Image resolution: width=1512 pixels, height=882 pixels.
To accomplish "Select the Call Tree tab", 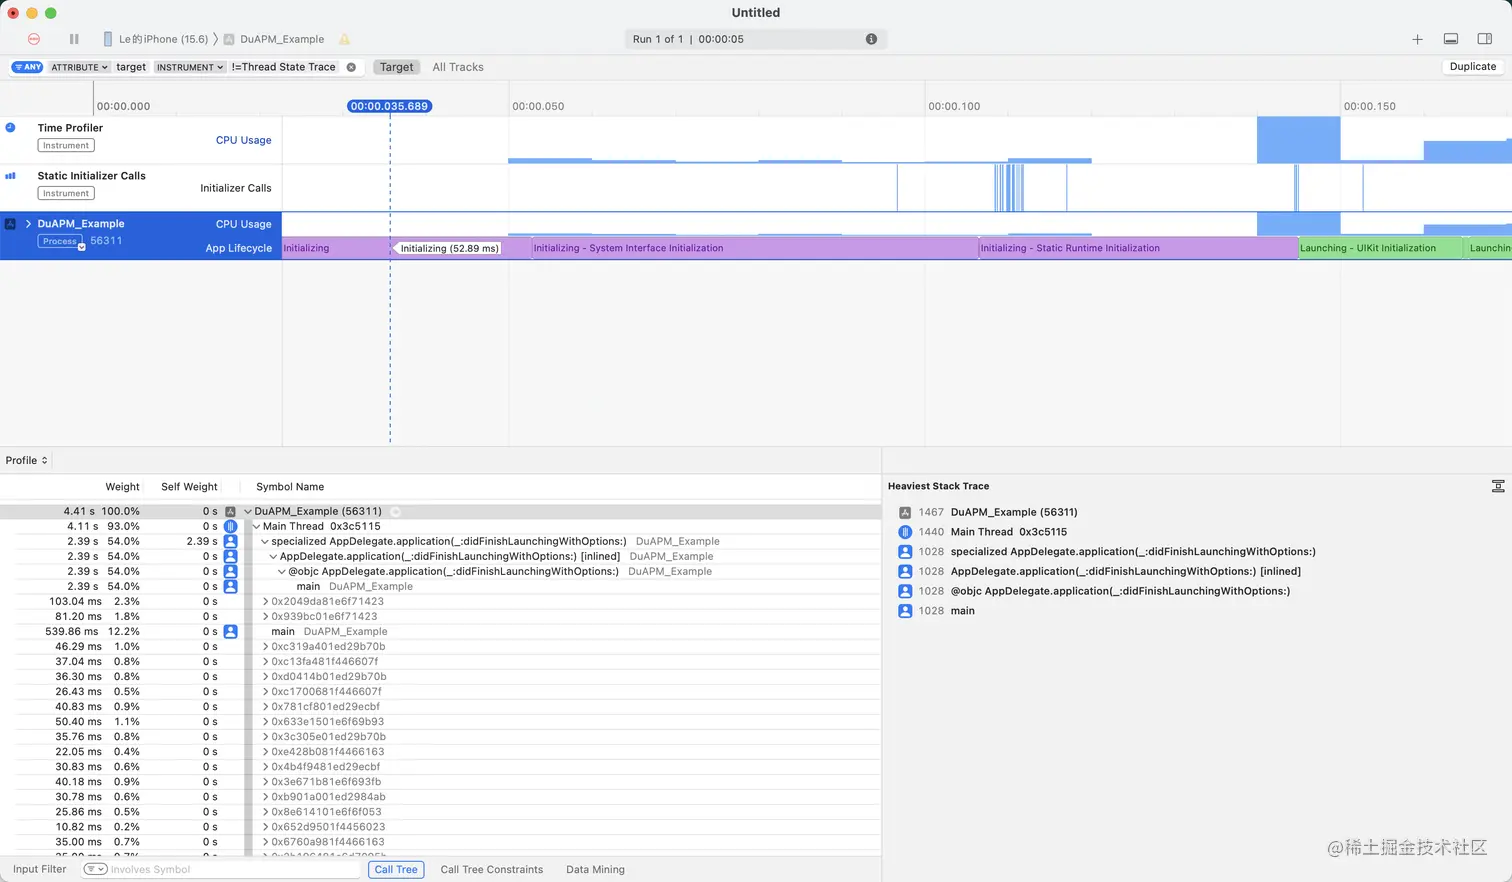I will (396, 869).
